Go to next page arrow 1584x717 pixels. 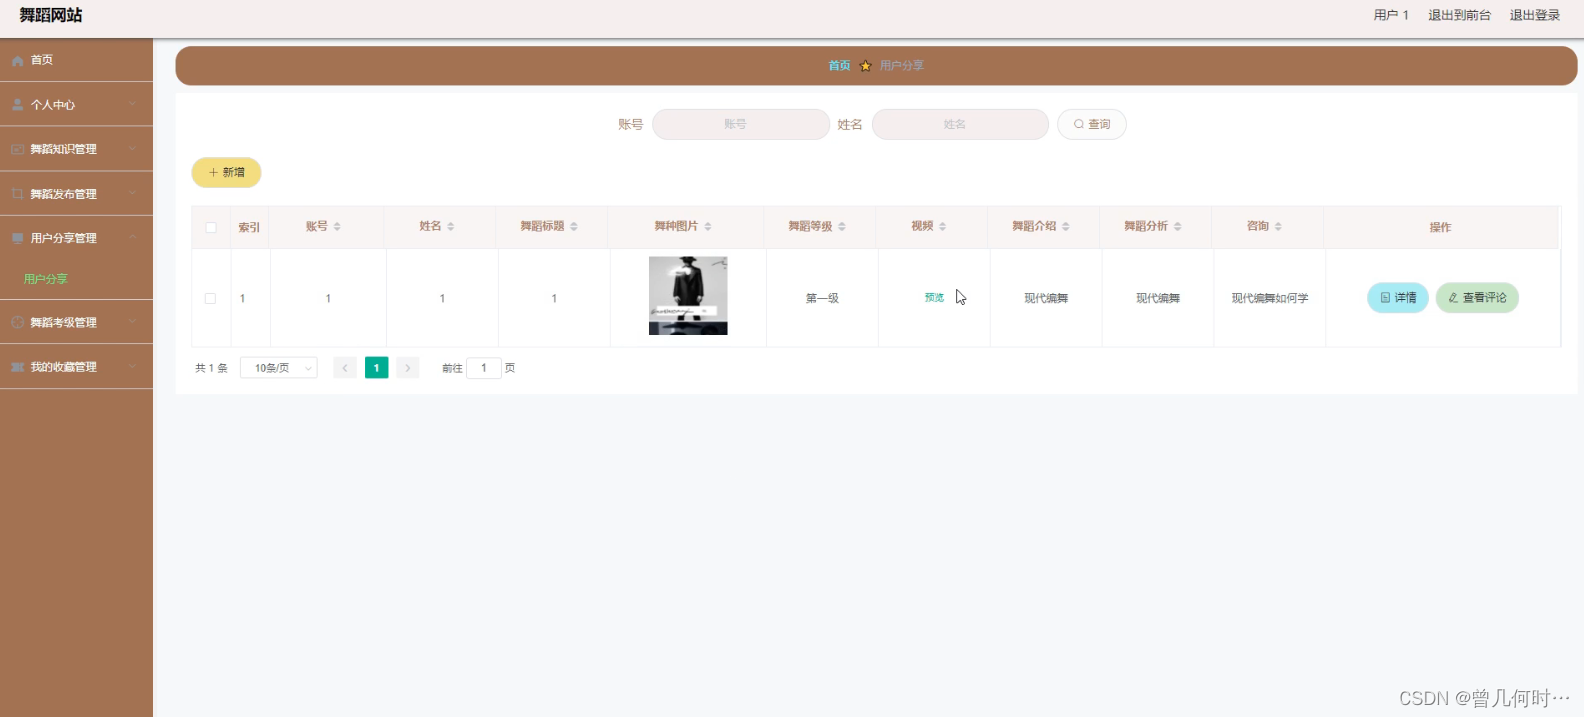(408, 368)
